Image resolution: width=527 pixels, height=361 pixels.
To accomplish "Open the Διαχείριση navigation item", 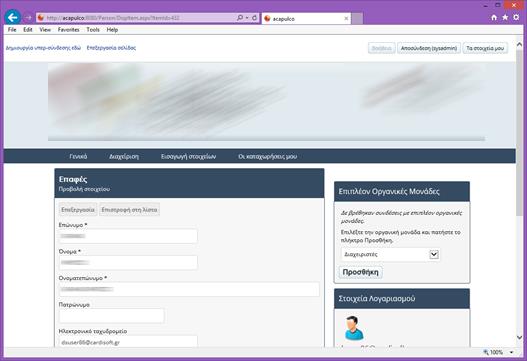I will click(124, 156).
